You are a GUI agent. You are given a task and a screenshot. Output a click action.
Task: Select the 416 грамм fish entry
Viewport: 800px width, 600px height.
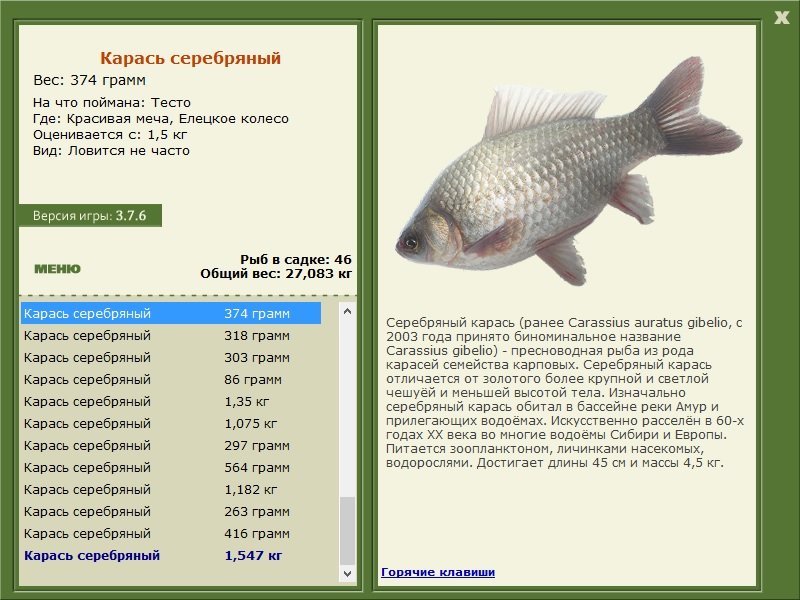click(170, 534)
